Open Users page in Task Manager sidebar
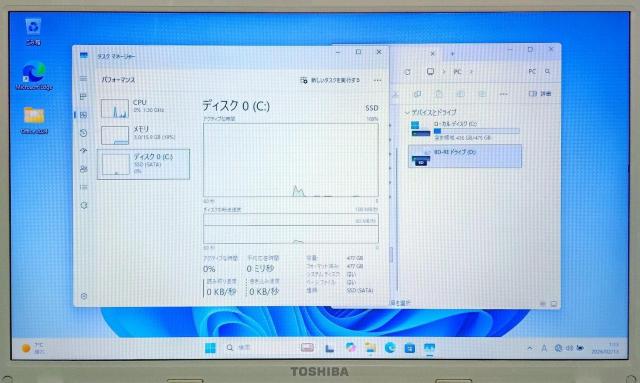This screenshot has width=640, height=383. (x=83, y=169)
